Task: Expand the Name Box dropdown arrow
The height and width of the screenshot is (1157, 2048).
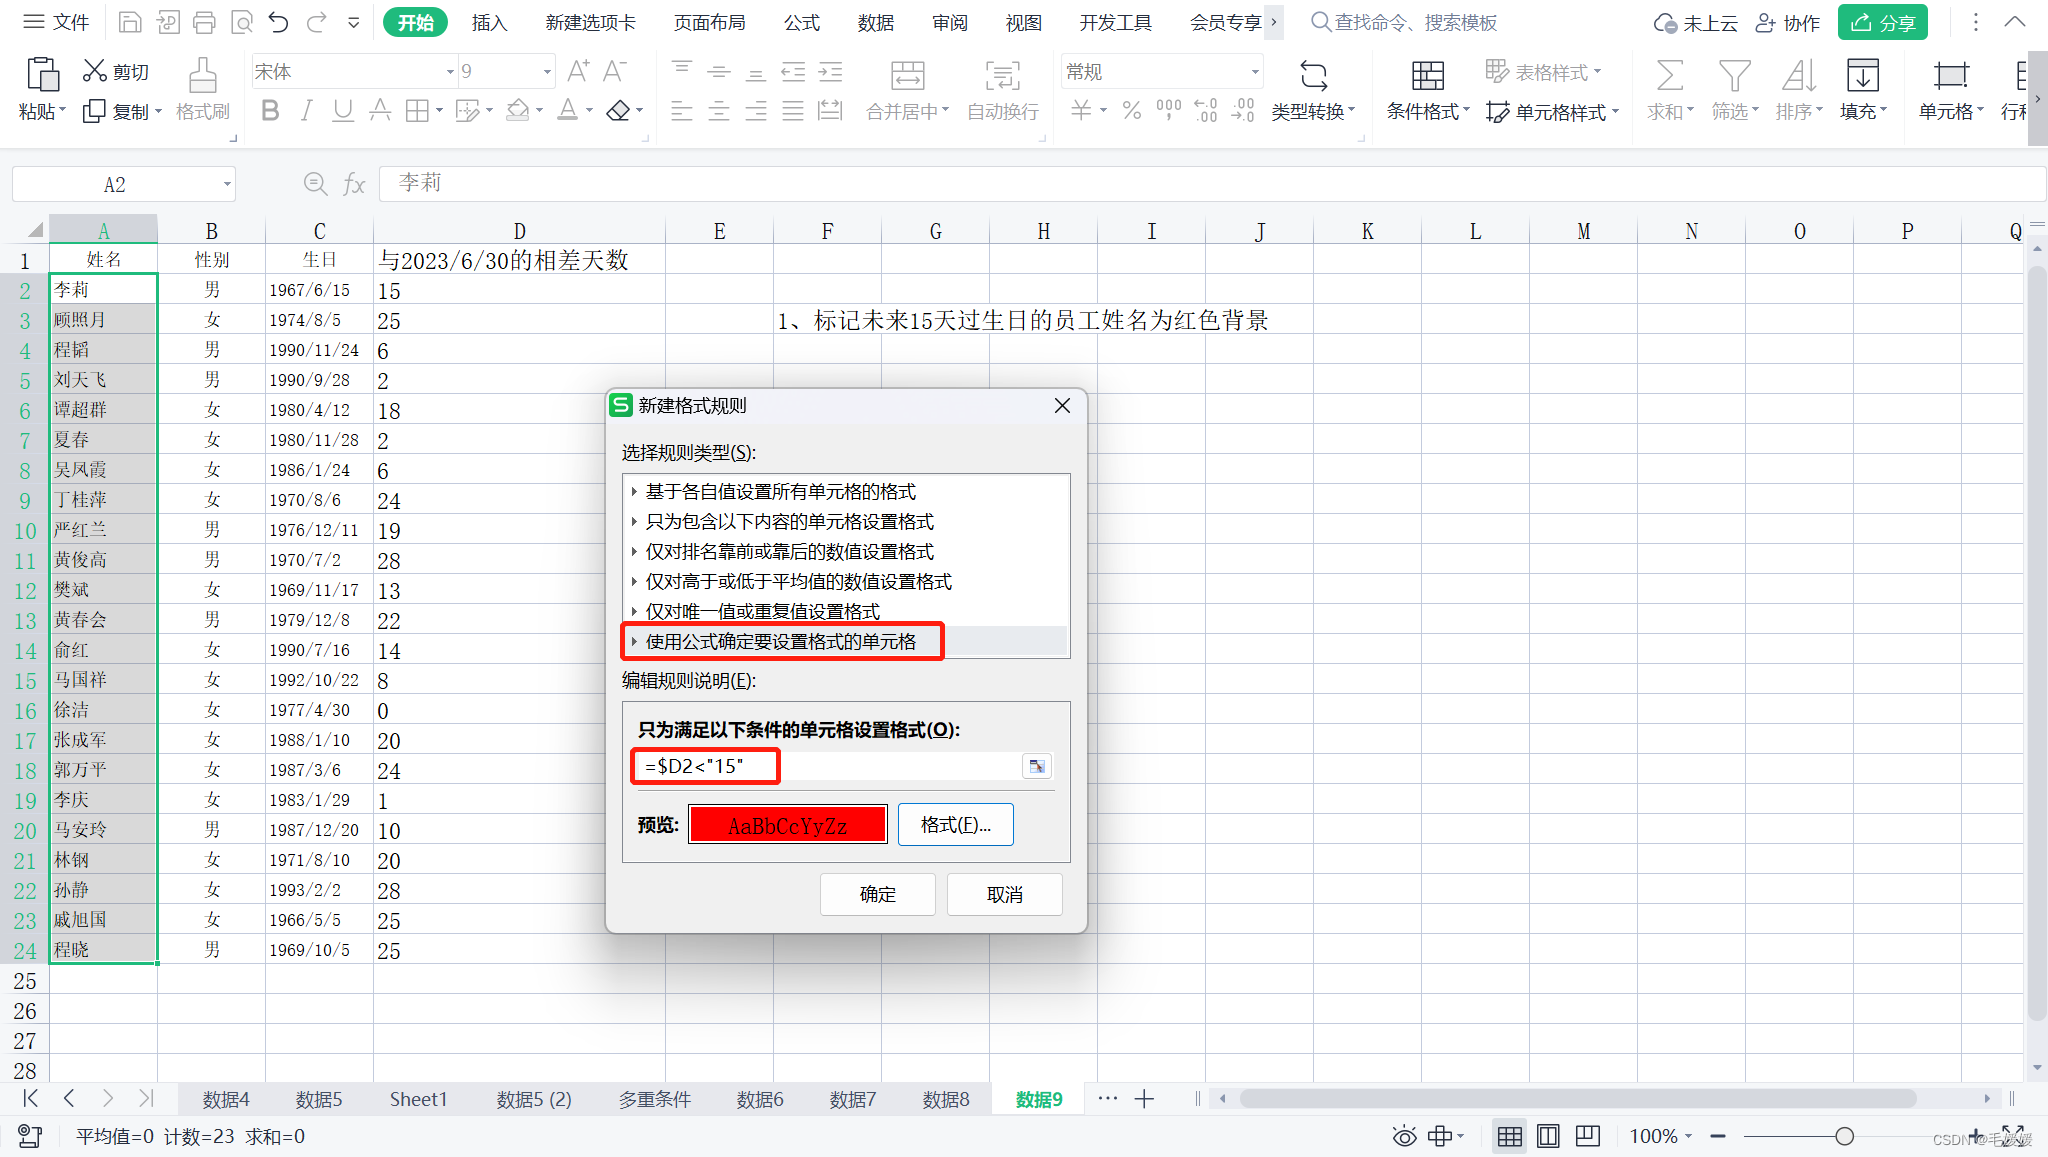Action: pyautogui.click(x=227, y=185)
